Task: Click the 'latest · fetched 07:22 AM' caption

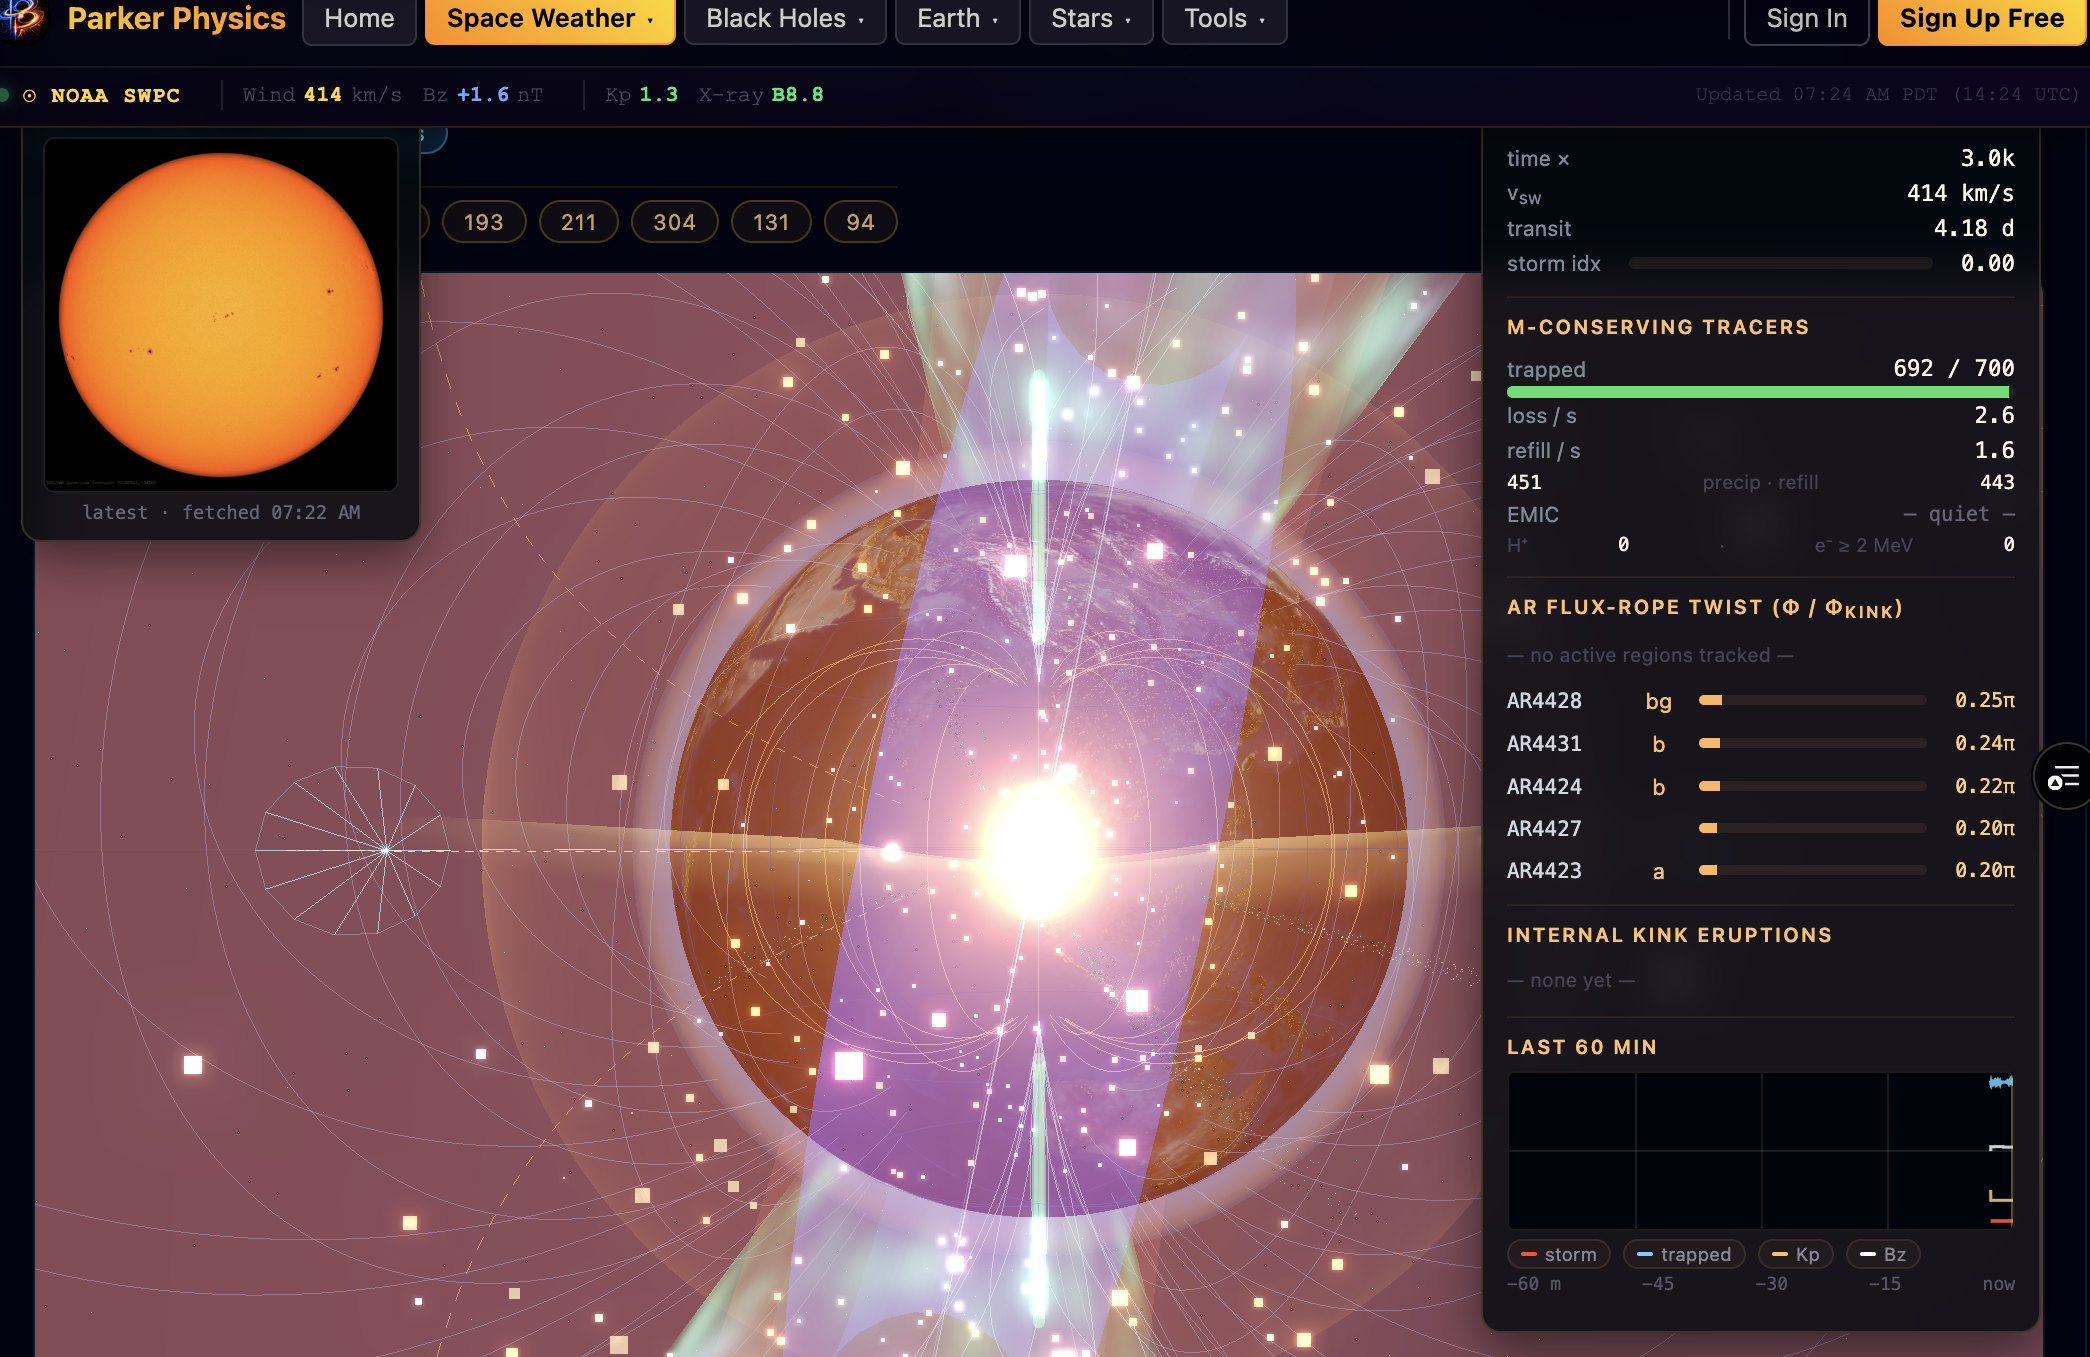Action: coord(221,513)
